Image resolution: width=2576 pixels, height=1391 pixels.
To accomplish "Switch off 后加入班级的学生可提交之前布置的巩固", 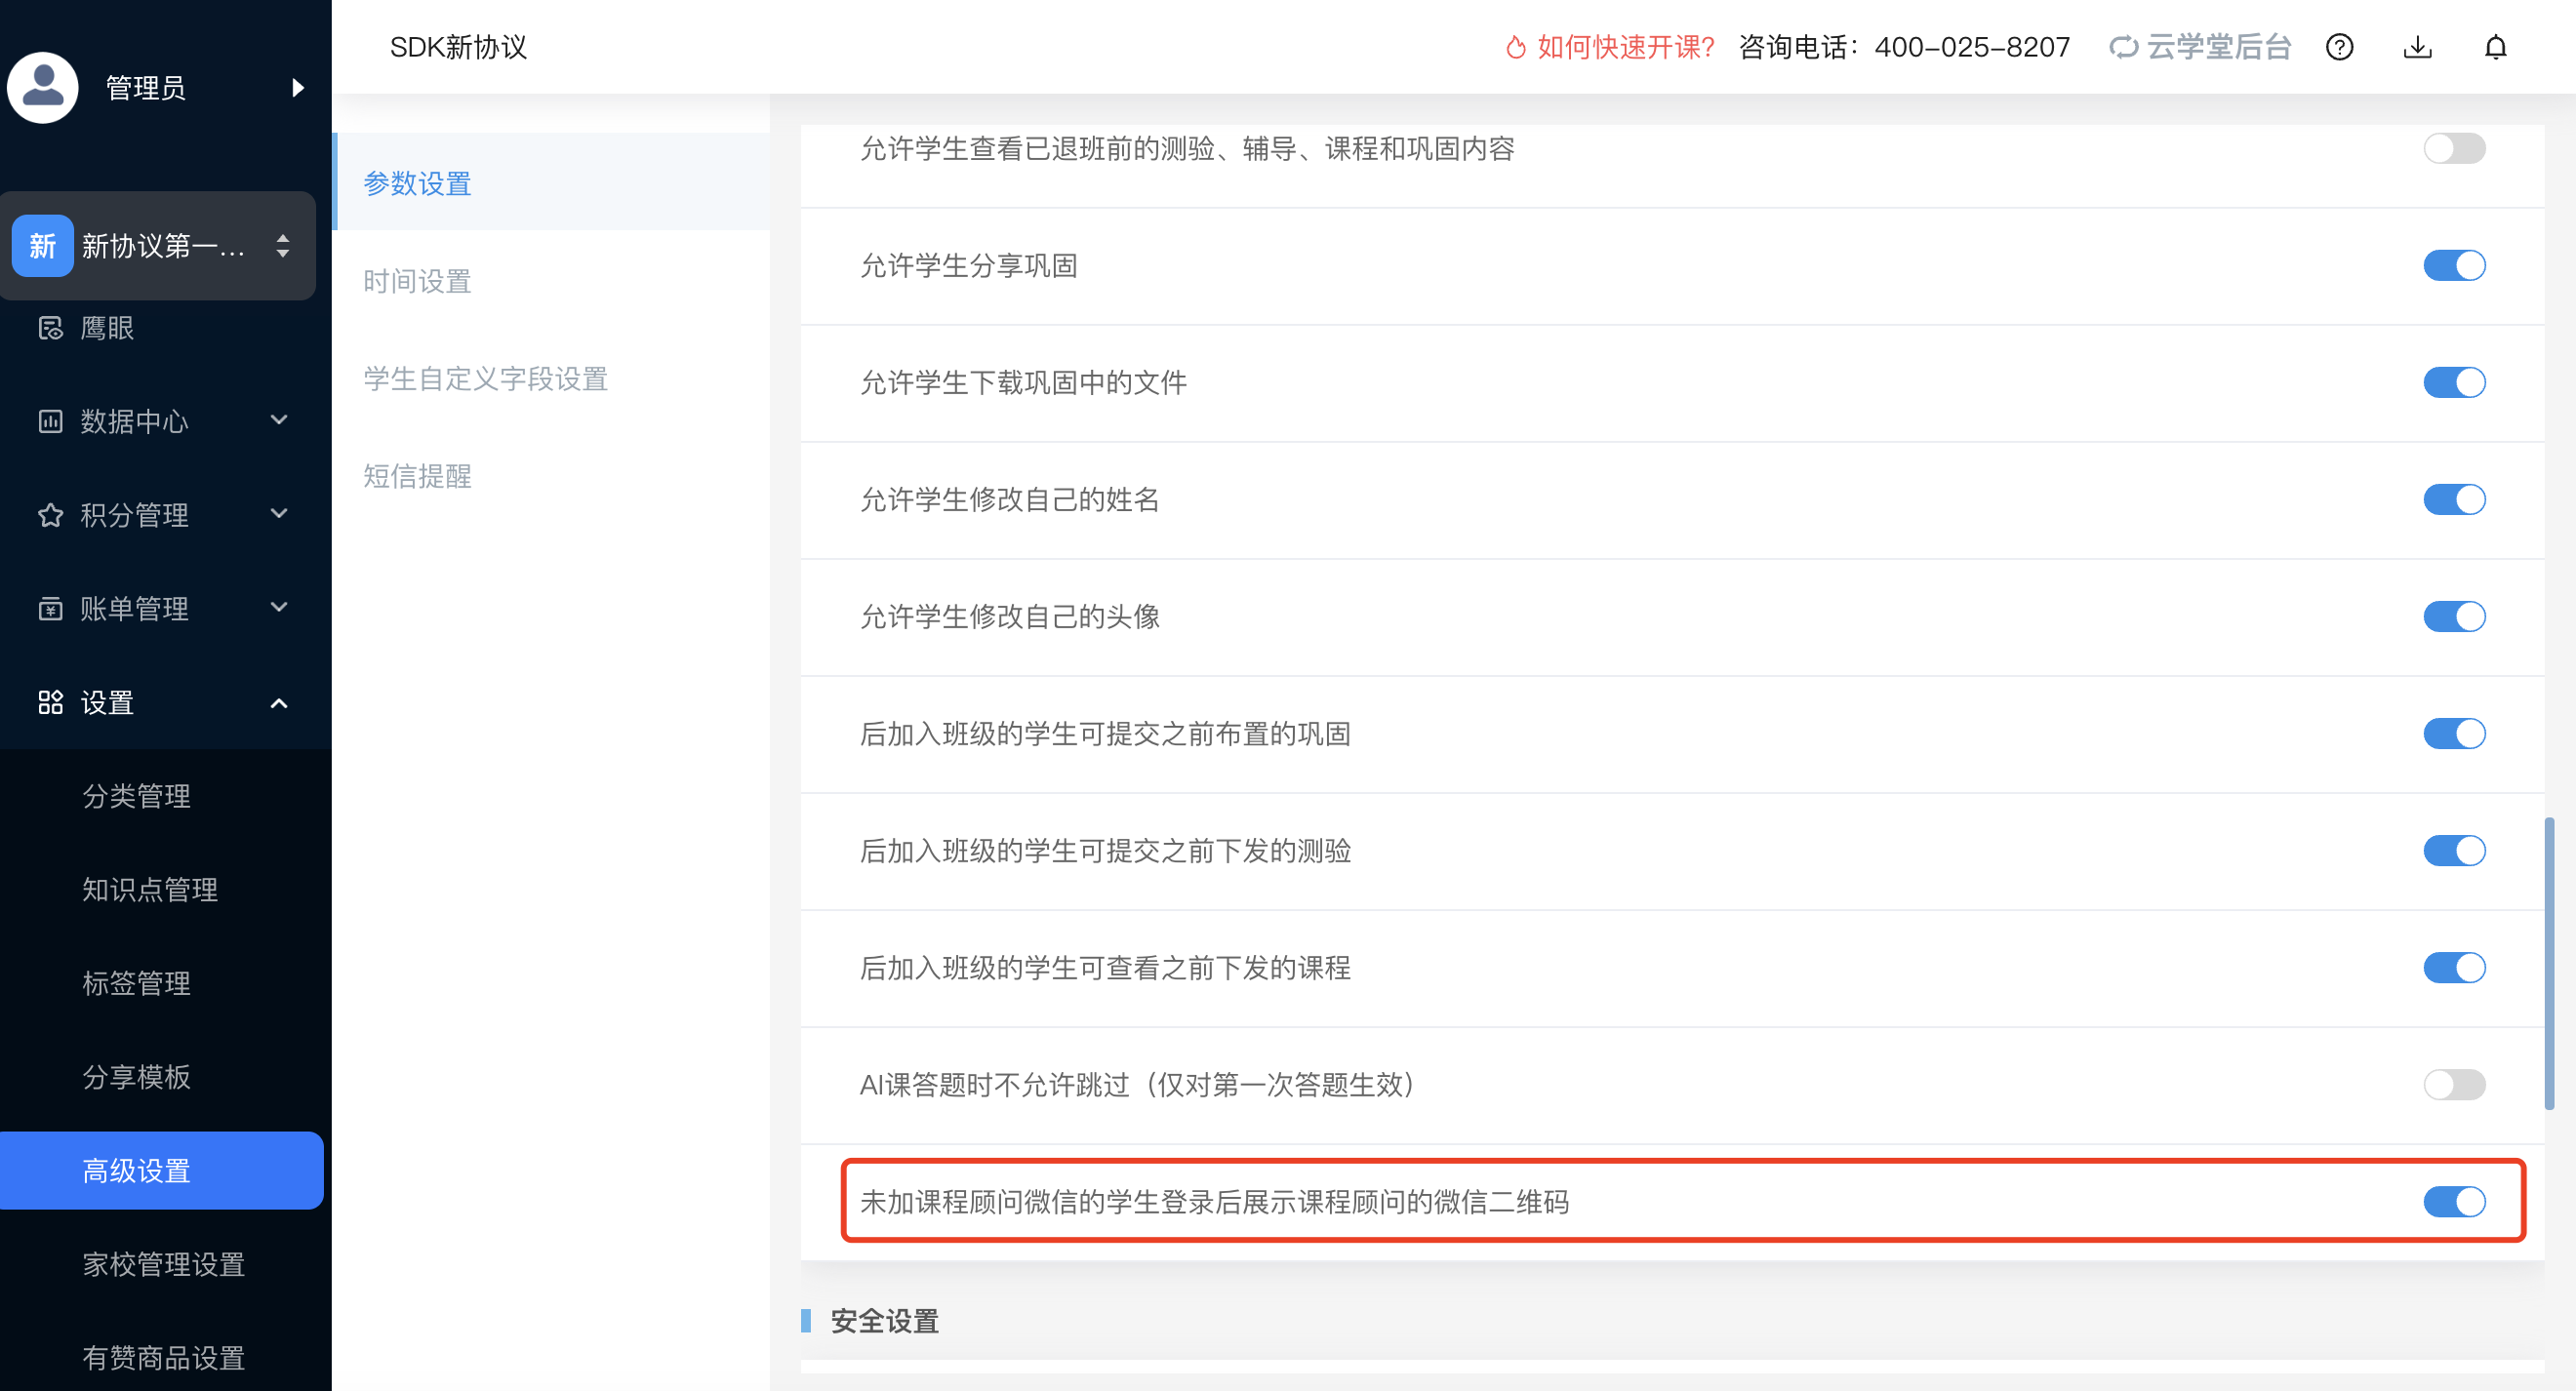I will click(x=2454, y=733).
